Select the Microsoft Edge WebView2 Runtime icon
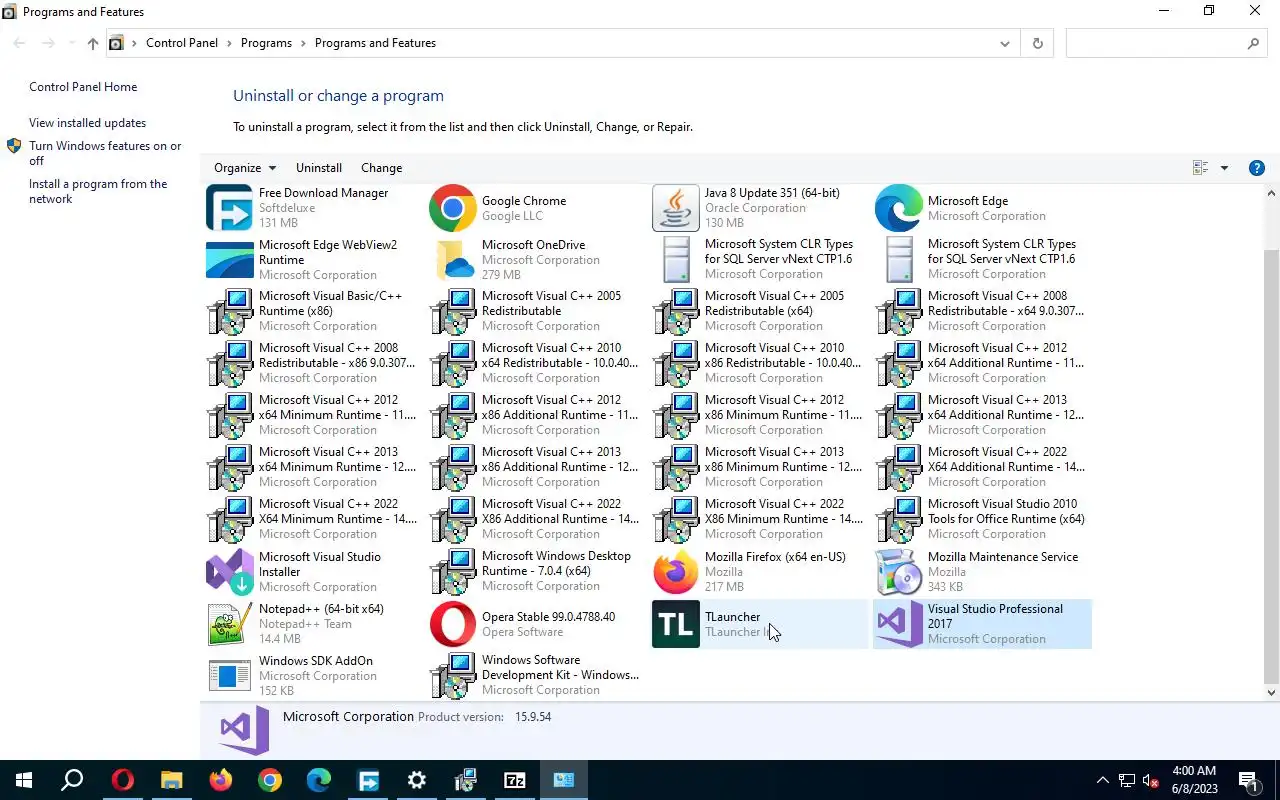This screenshot has height=800, width=1280. pos(229,260)
